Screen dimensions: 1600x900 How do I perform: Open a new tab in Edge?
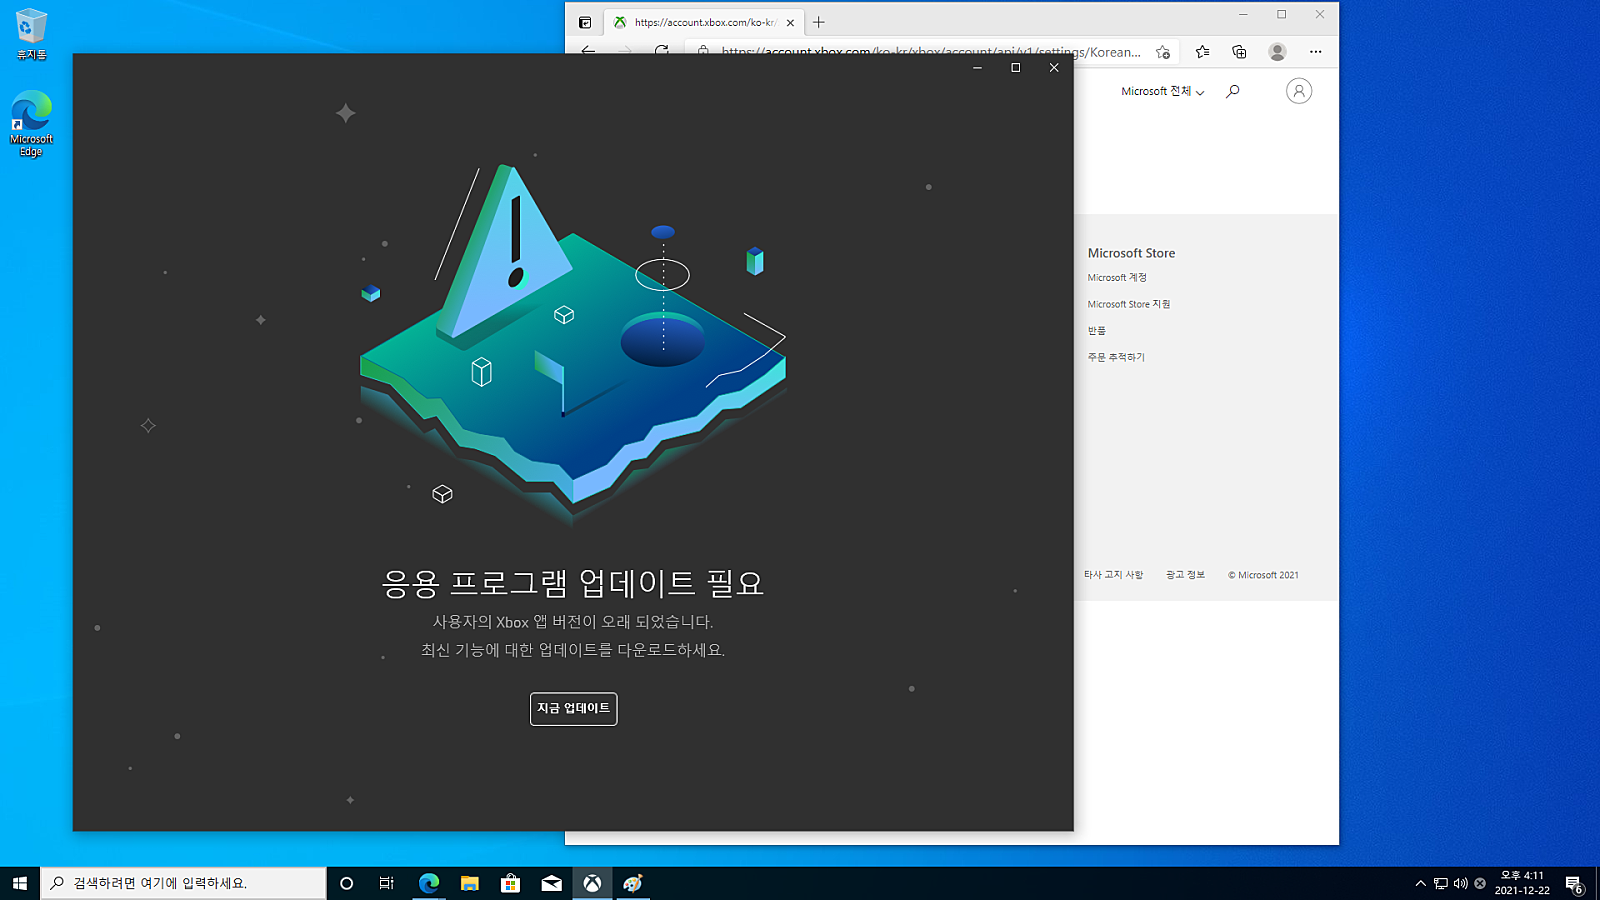[x=819, y=22]
